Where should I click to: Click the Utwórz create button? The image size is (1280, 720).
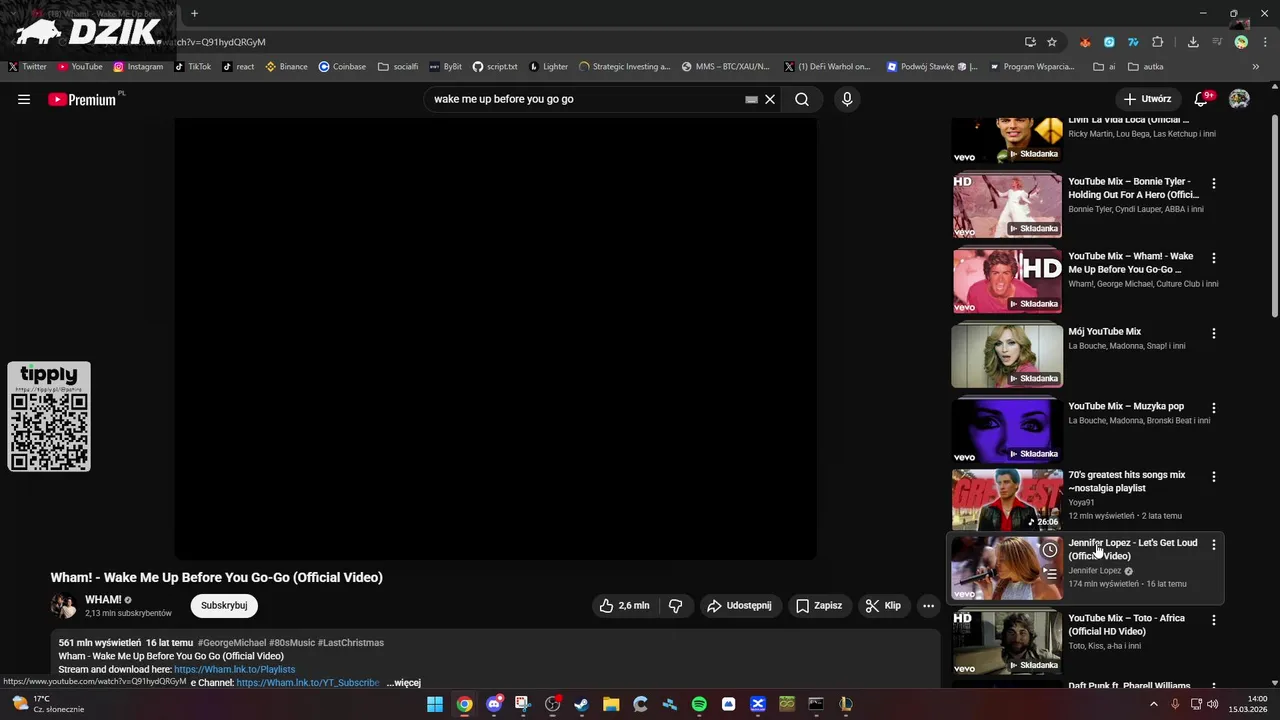coord(1147,99)
